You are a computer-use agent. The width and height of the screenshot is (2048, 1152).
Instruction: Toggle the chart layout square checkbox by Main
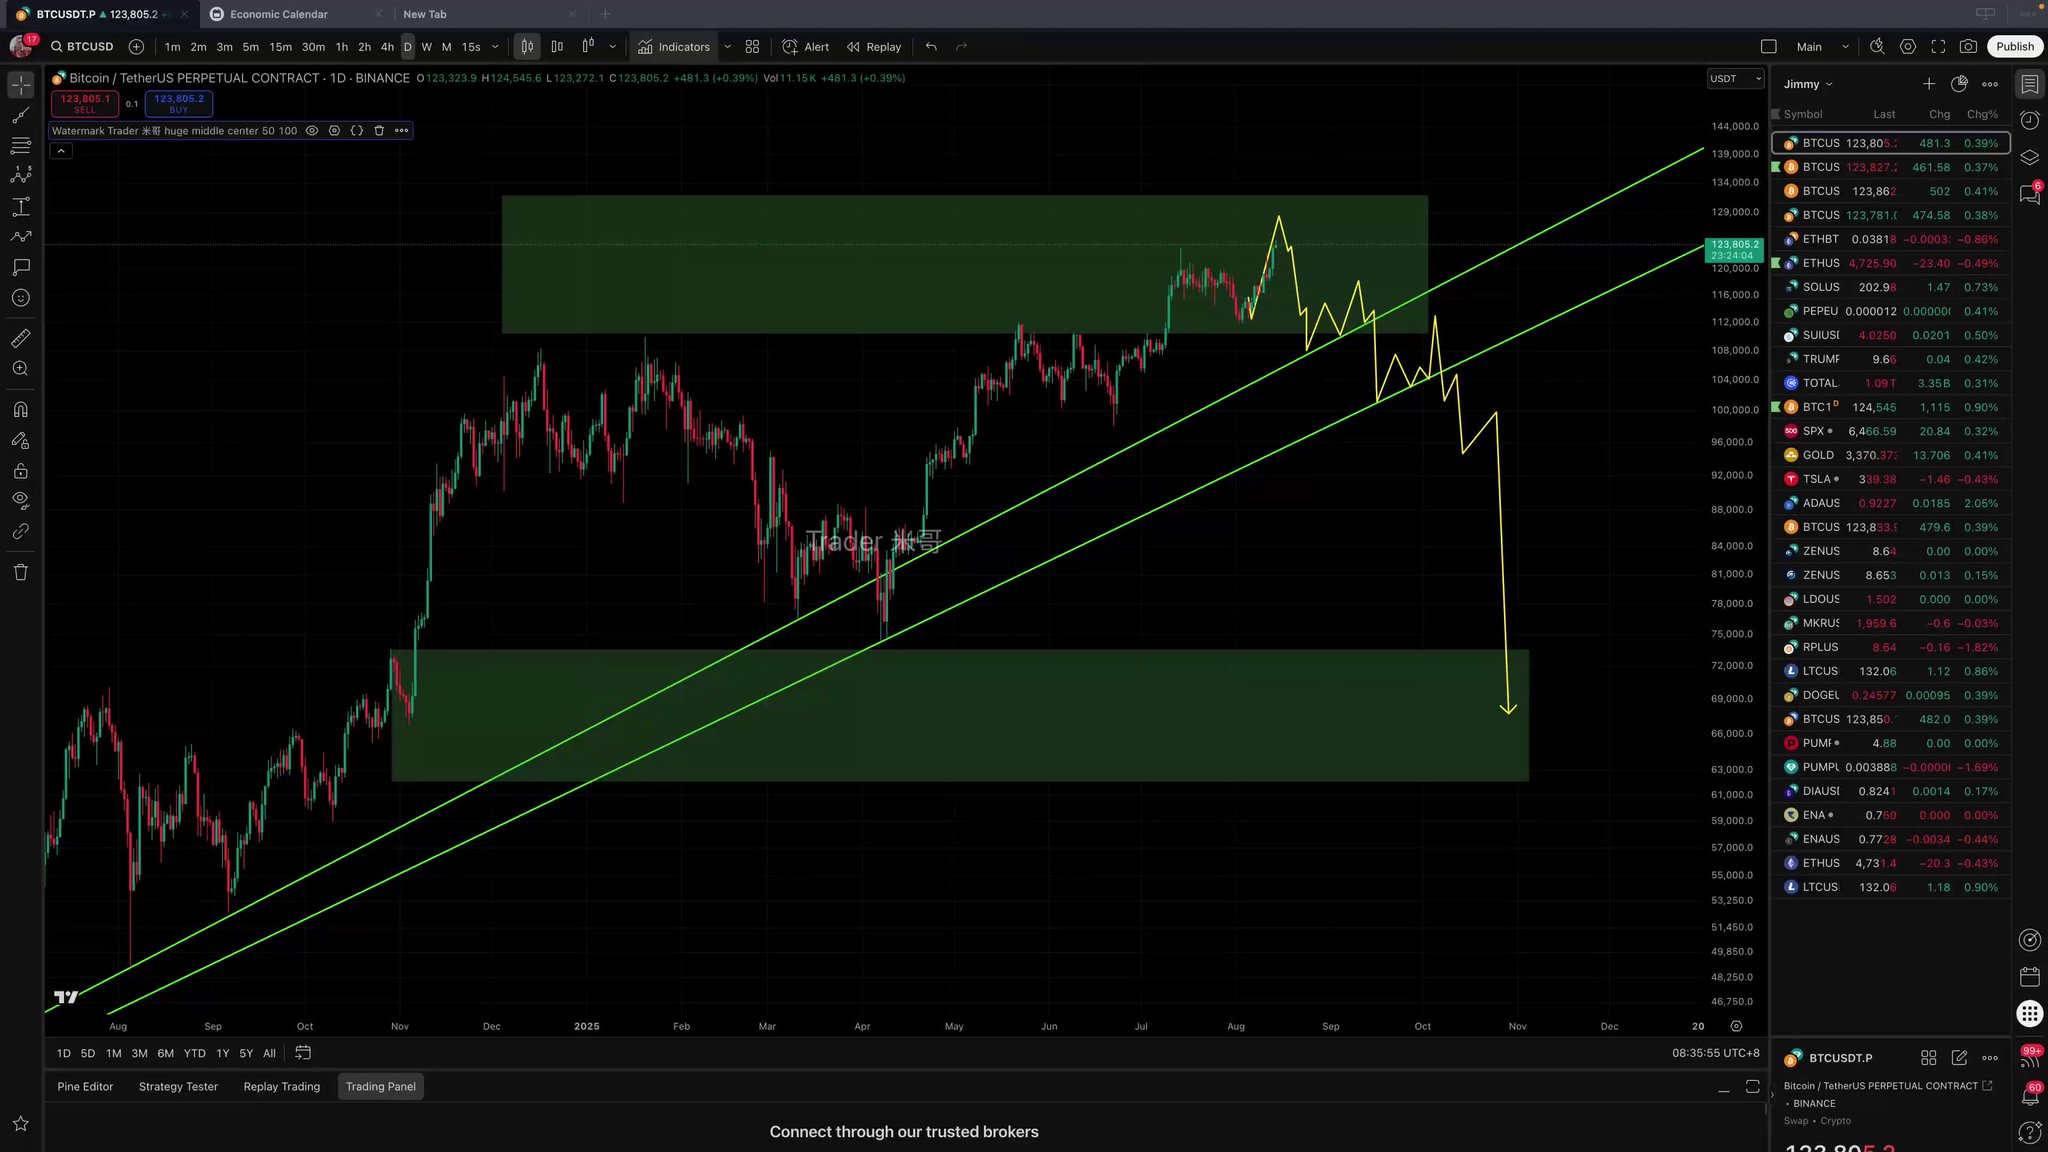[1768, 47]
